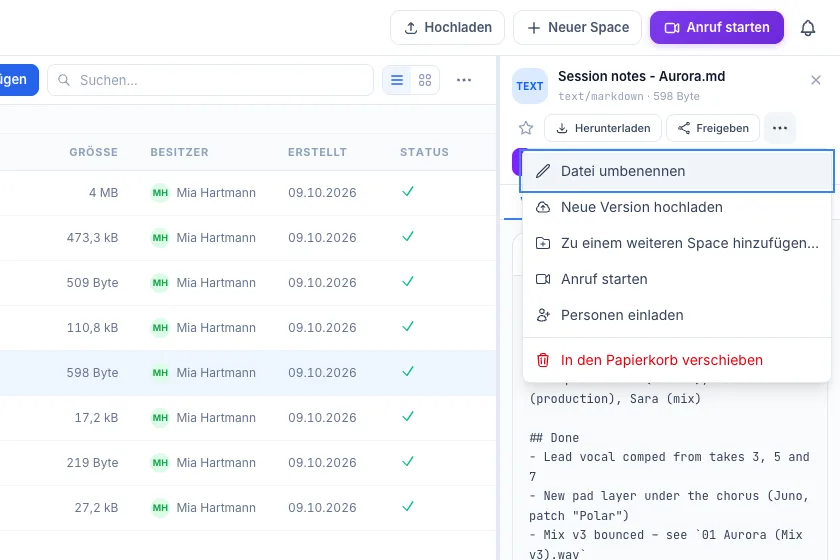Viewport: 840px width, 560px height.
Task: Select the row with size 110,8 kB
Action: coord(248,328)
